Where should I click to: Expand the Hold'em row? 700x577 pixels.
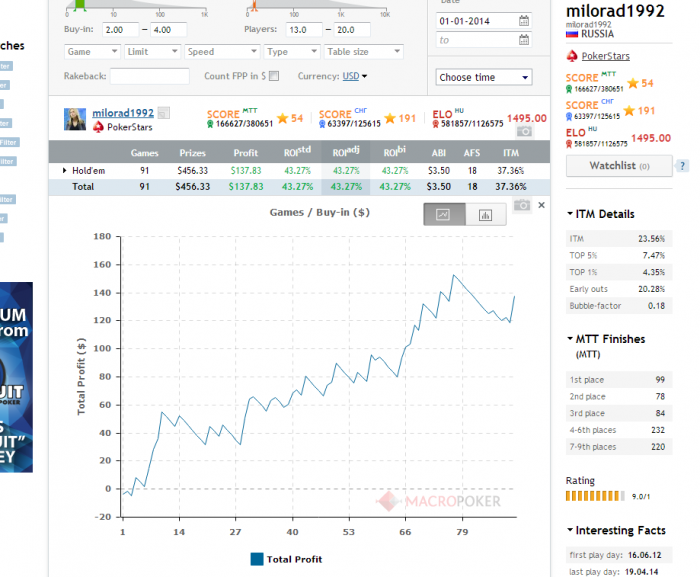click(64, 171)
